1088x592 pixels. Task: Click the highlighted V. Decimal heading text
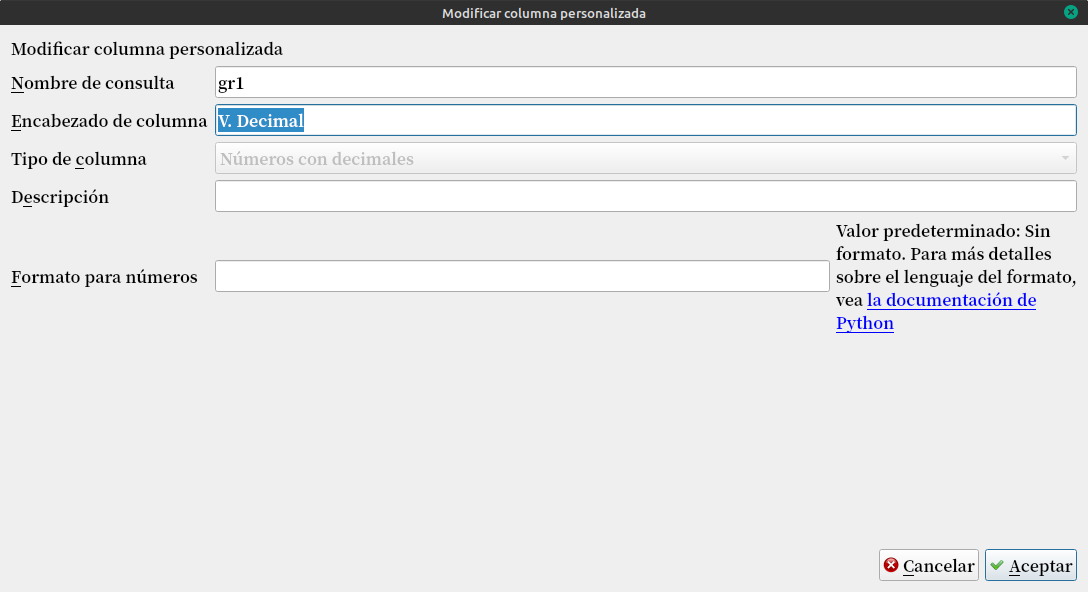261,121
